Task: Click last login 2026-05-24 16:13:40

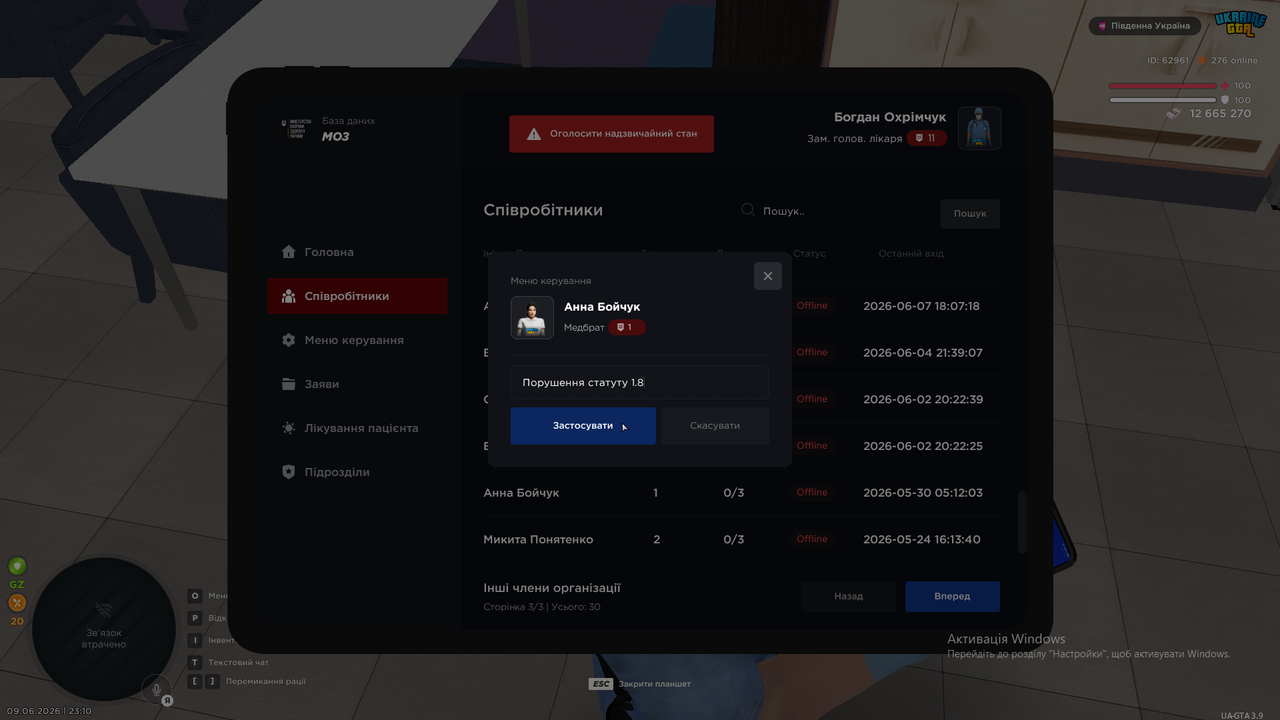Action: [922, 539]
